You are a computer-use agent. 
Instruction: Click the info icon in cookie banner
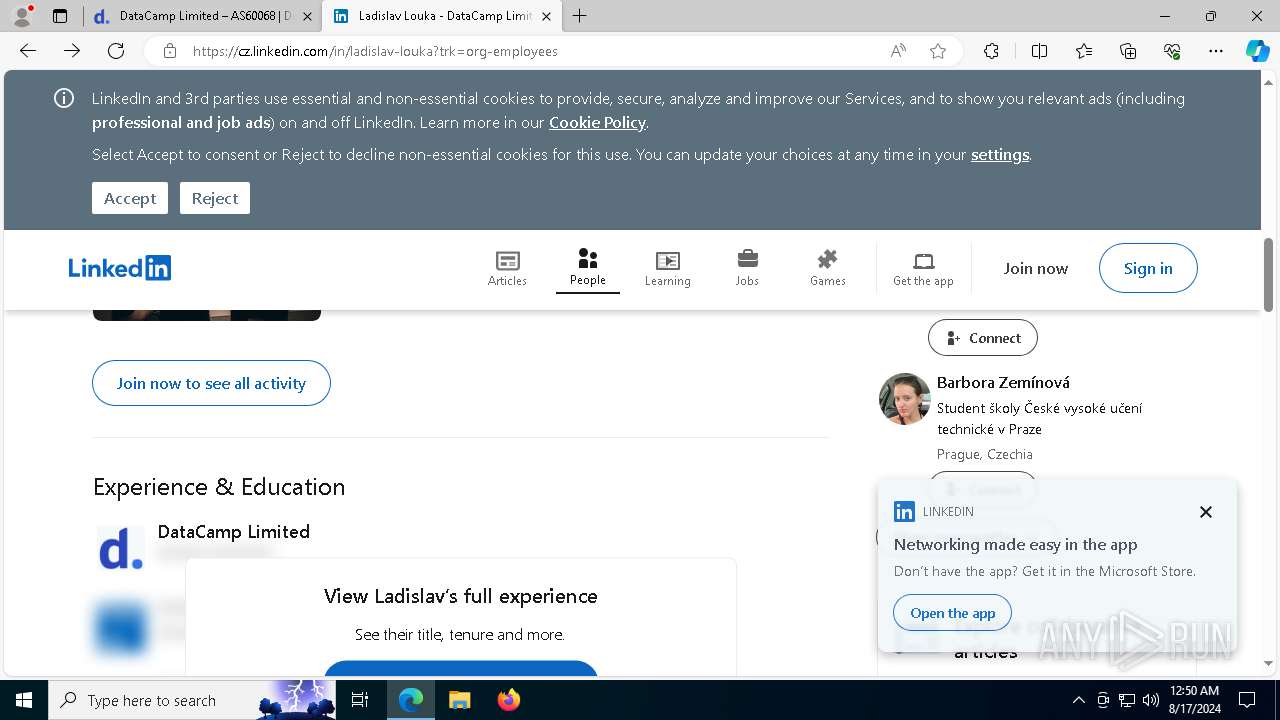[64, 98]
